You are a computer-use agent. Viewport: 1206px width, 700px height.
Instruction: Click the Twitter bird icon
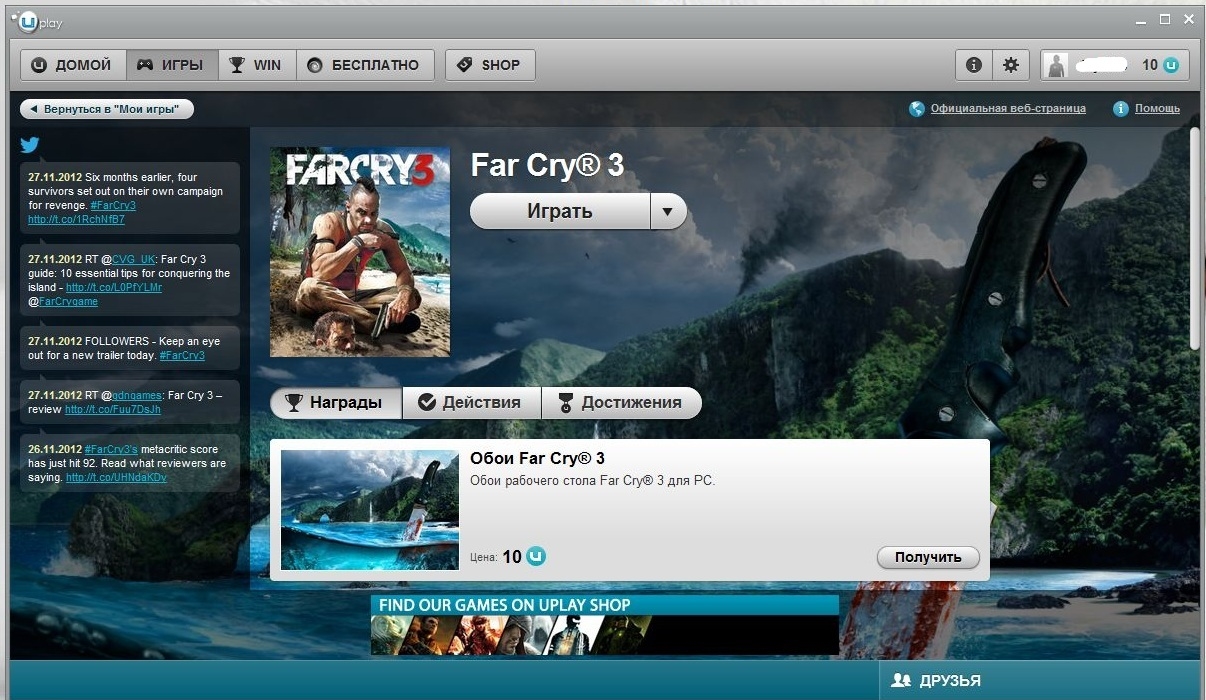[30, 145]
